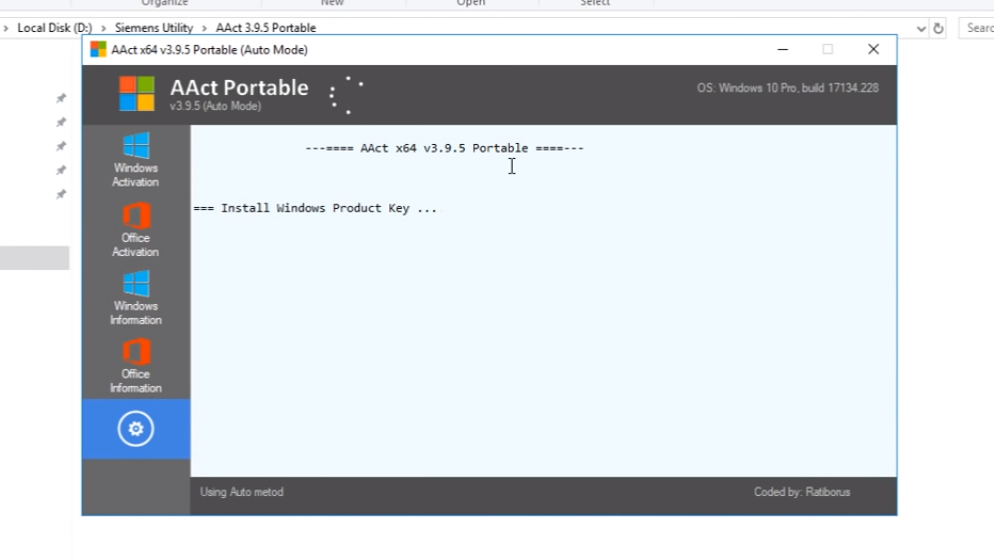
Task: Click the 'AAct x64 v3.9.5 Portable' log header
Action: 444,148
